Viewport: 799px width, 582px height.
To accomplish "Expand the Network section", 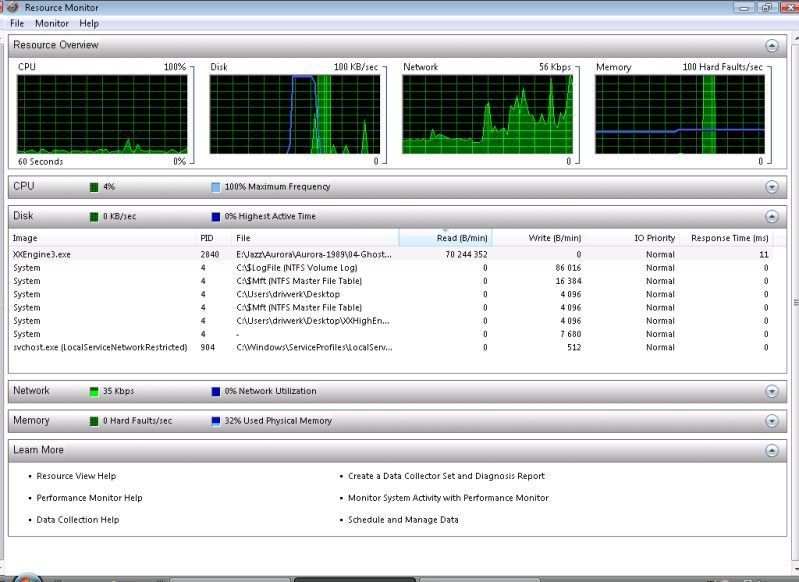I will point(771,391).
